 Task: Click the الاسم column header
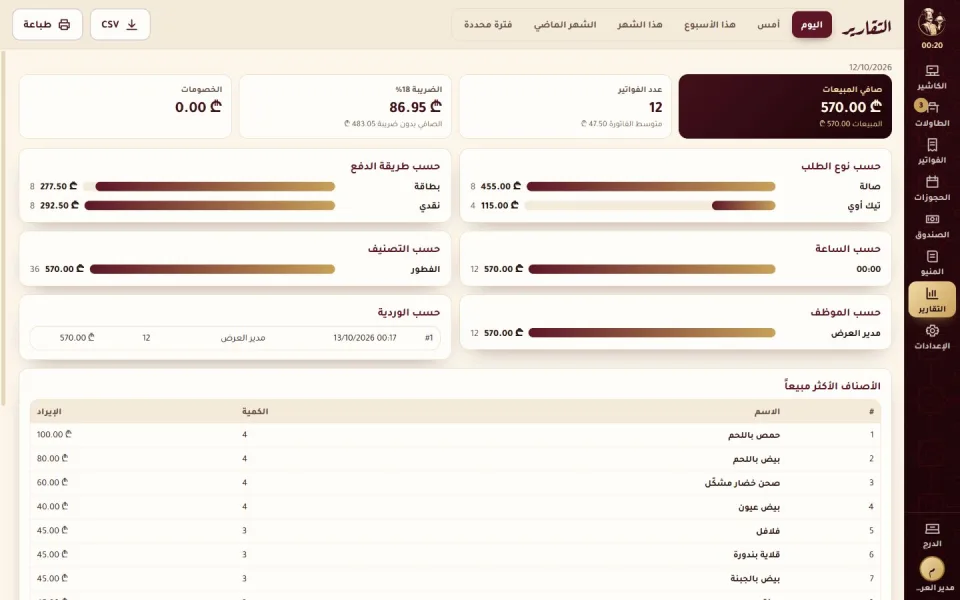(767, 411)
